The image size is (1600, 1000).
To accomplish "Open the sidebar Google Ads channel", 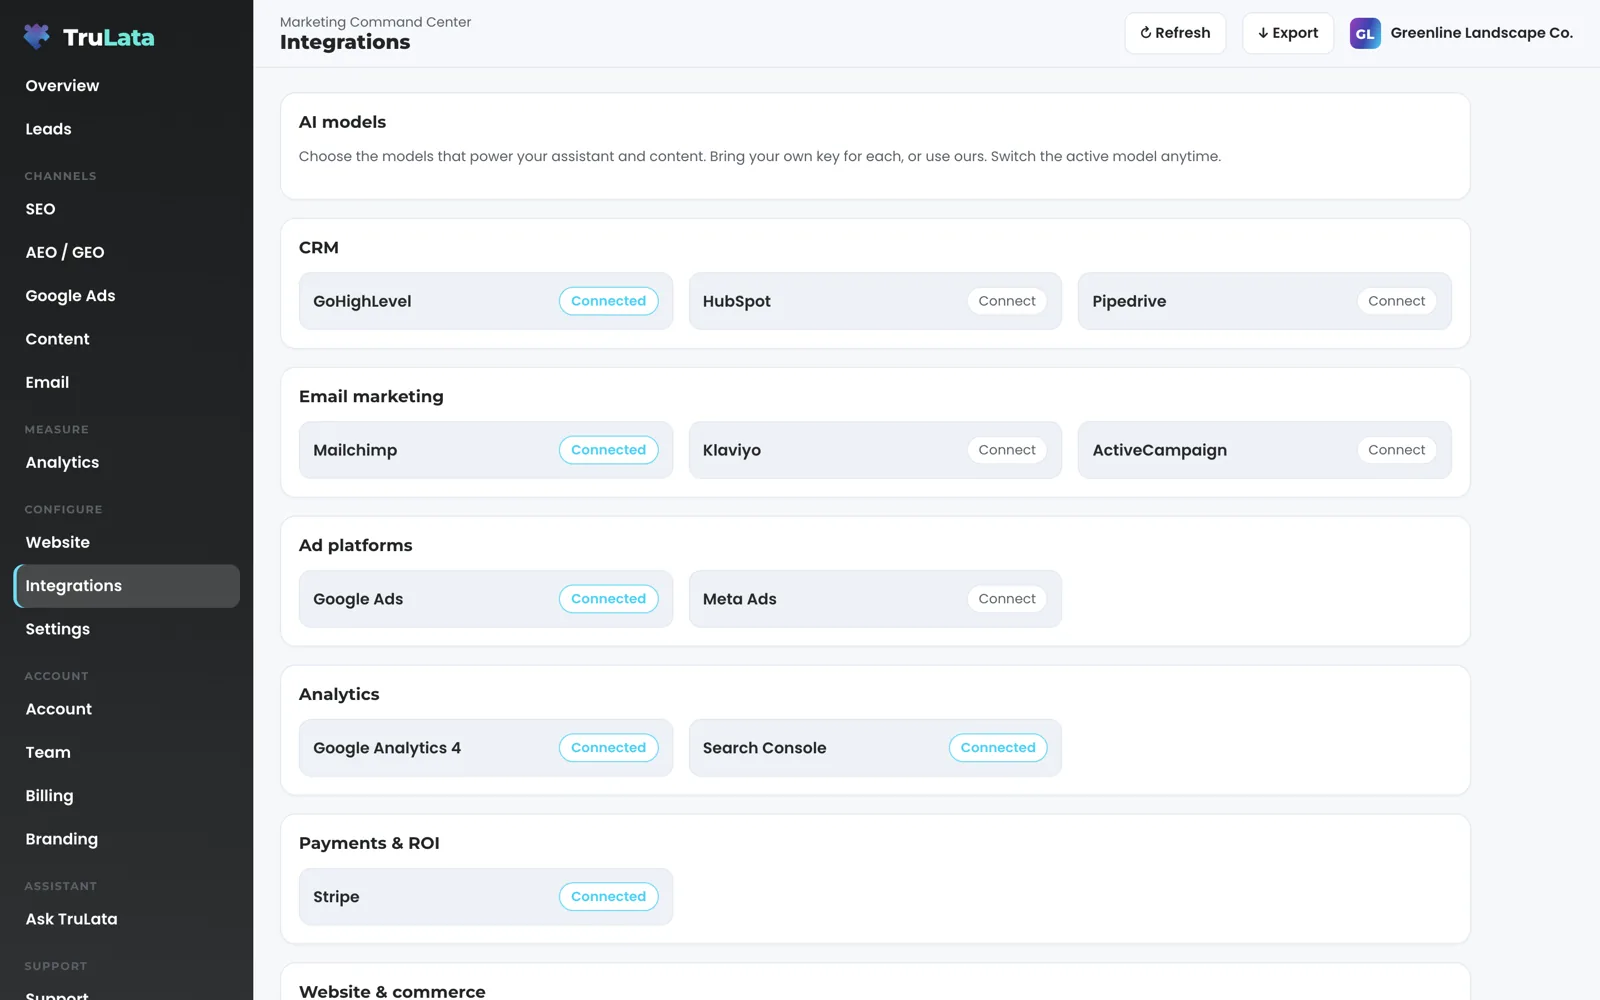I will click(126, 296).
